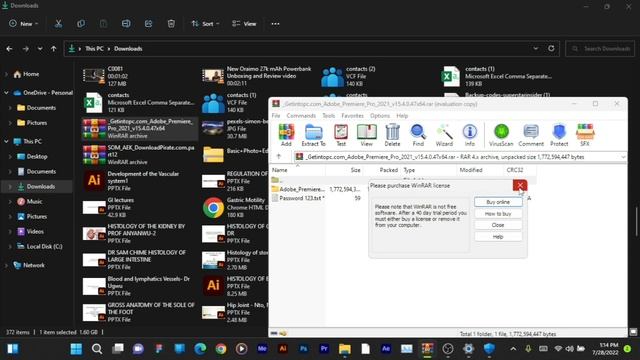Open recent locations dropdown arrow

tap(40, 49)
